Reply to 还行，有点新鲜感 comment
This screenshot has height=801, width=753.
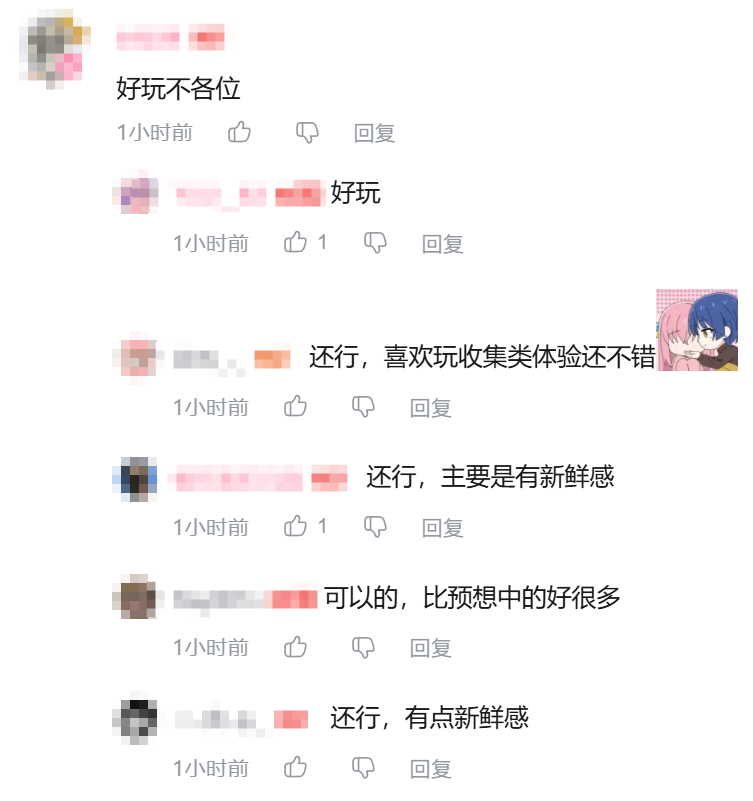coord(431,769)
